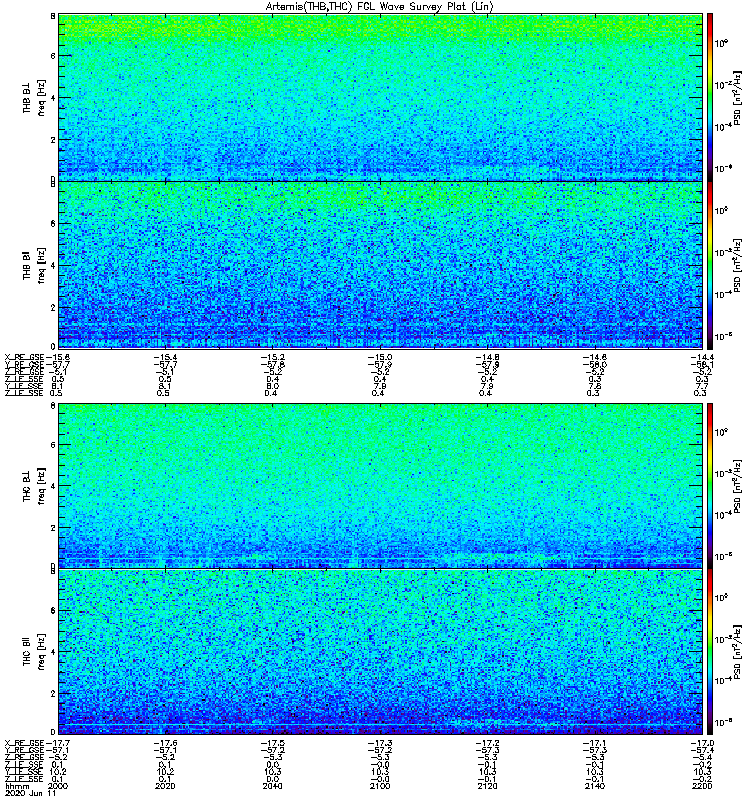
Task: Click the color bar beside THB B-perpendicular panel
Action: point(710,97)
